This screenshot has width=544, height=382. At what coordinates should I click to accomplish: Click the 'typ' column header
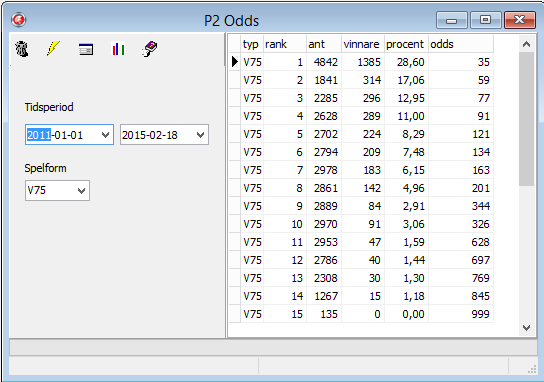click(252, 44)
